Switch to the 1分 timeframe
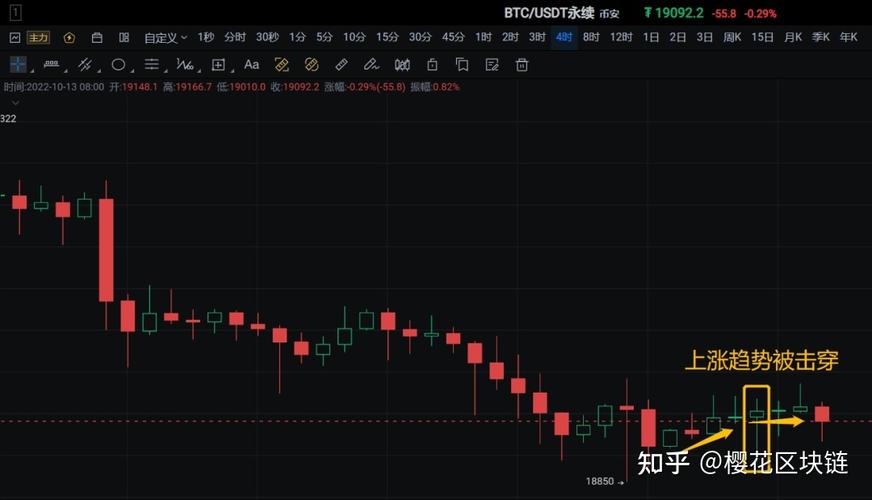 tap(298, 37)
